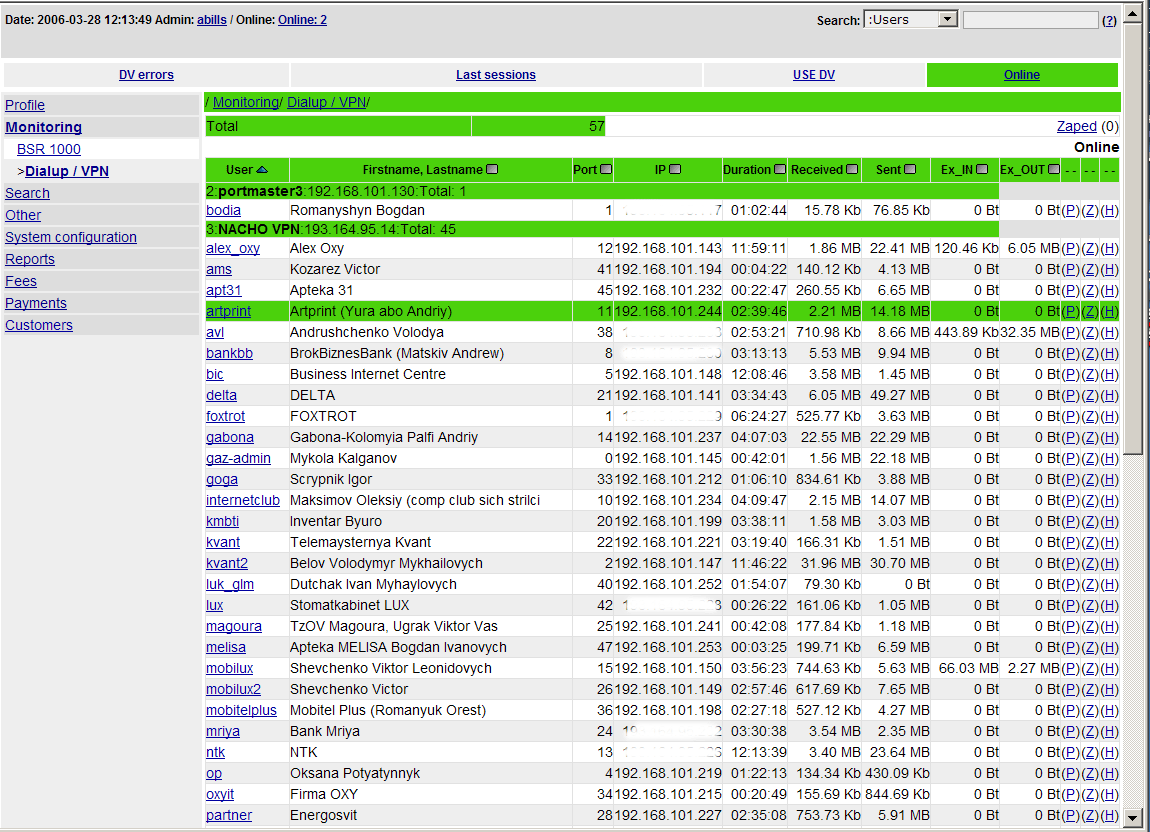Viewport: 1150px width, 832px height.
Task: Click (P) link for bodia row
Action: (x=1071, y=211)
